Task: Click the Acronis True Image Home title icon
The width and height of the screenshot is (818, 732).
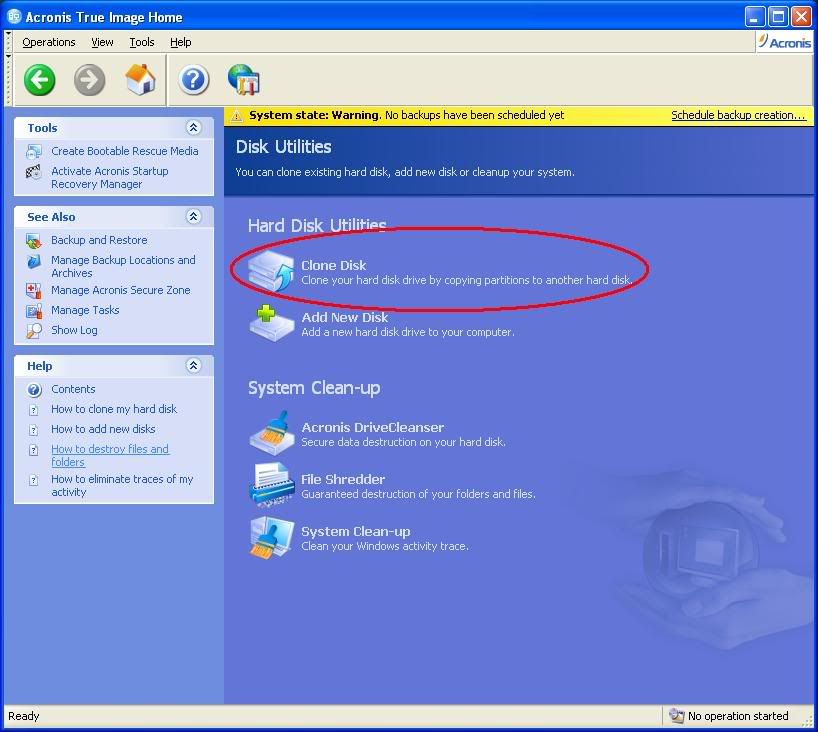Action: tap(14, 17)
